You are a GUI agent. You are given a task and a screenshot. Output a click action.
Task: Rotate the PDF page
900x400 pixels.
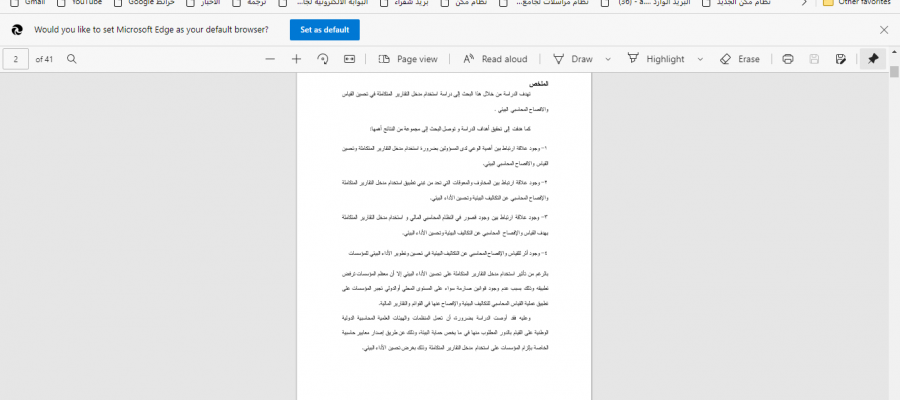[x=323, y=59]
